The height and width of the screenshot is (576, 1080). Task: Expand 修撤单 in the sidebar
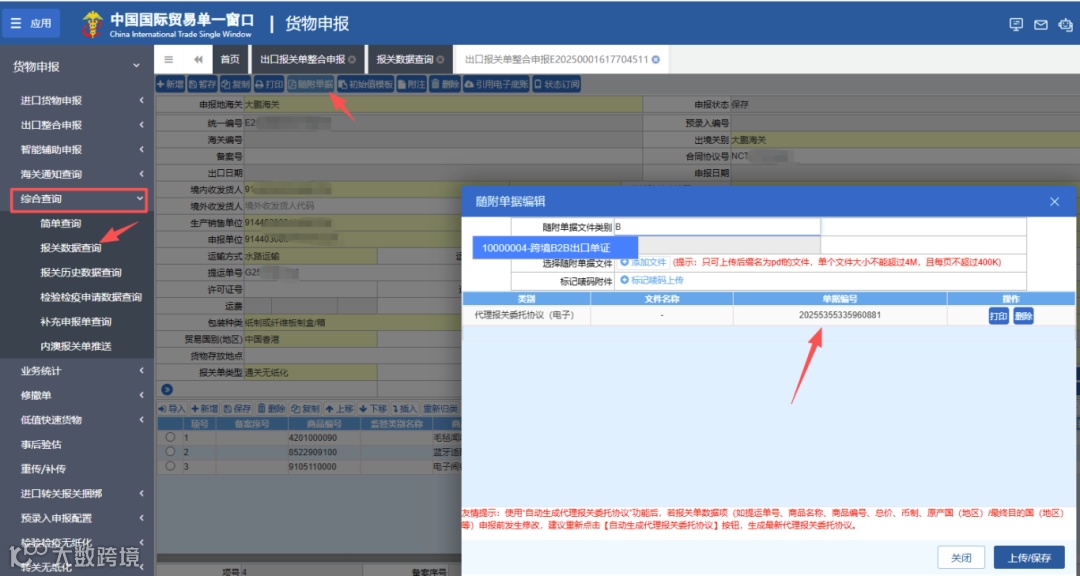tap(76, 395)
